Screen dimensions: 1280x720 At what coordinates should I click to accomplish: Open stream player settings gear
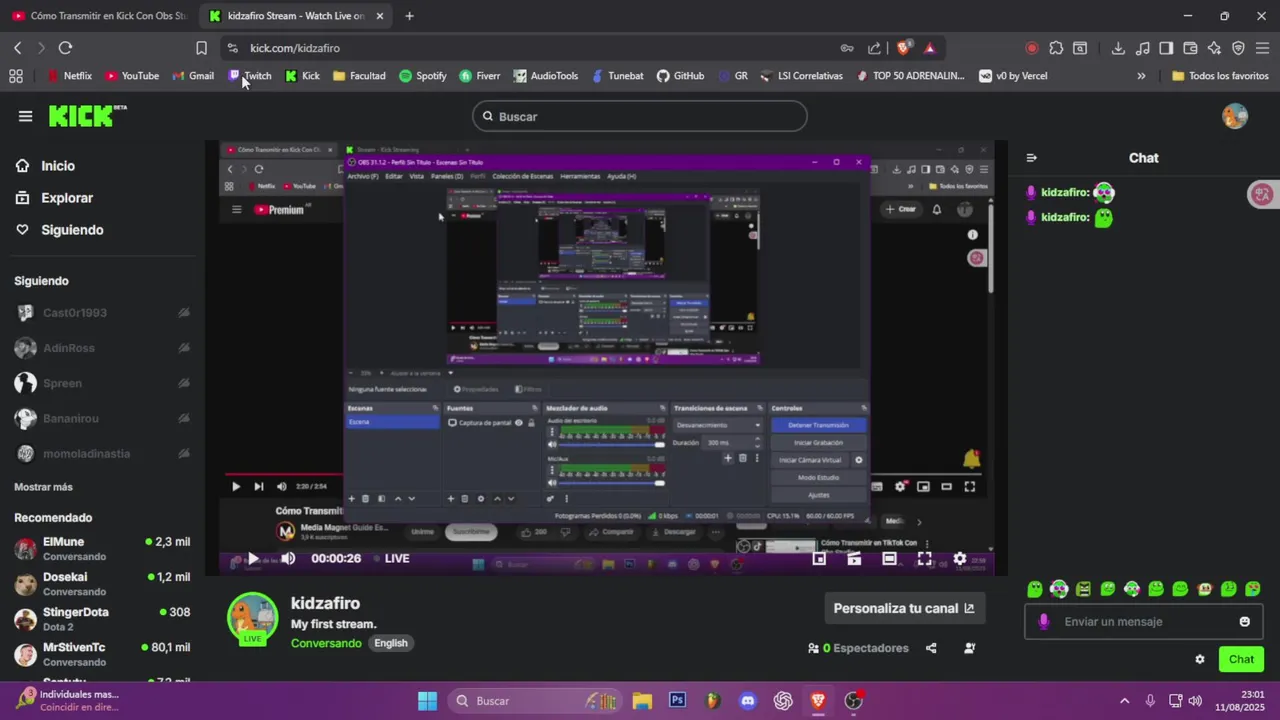coord(960,559)
